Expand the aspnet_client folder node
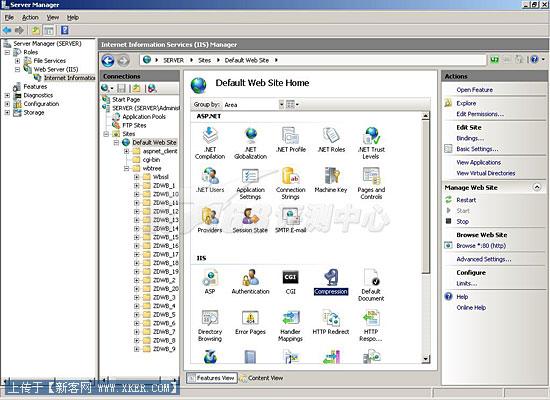The image size is (550, 400). tap(127, 151)
